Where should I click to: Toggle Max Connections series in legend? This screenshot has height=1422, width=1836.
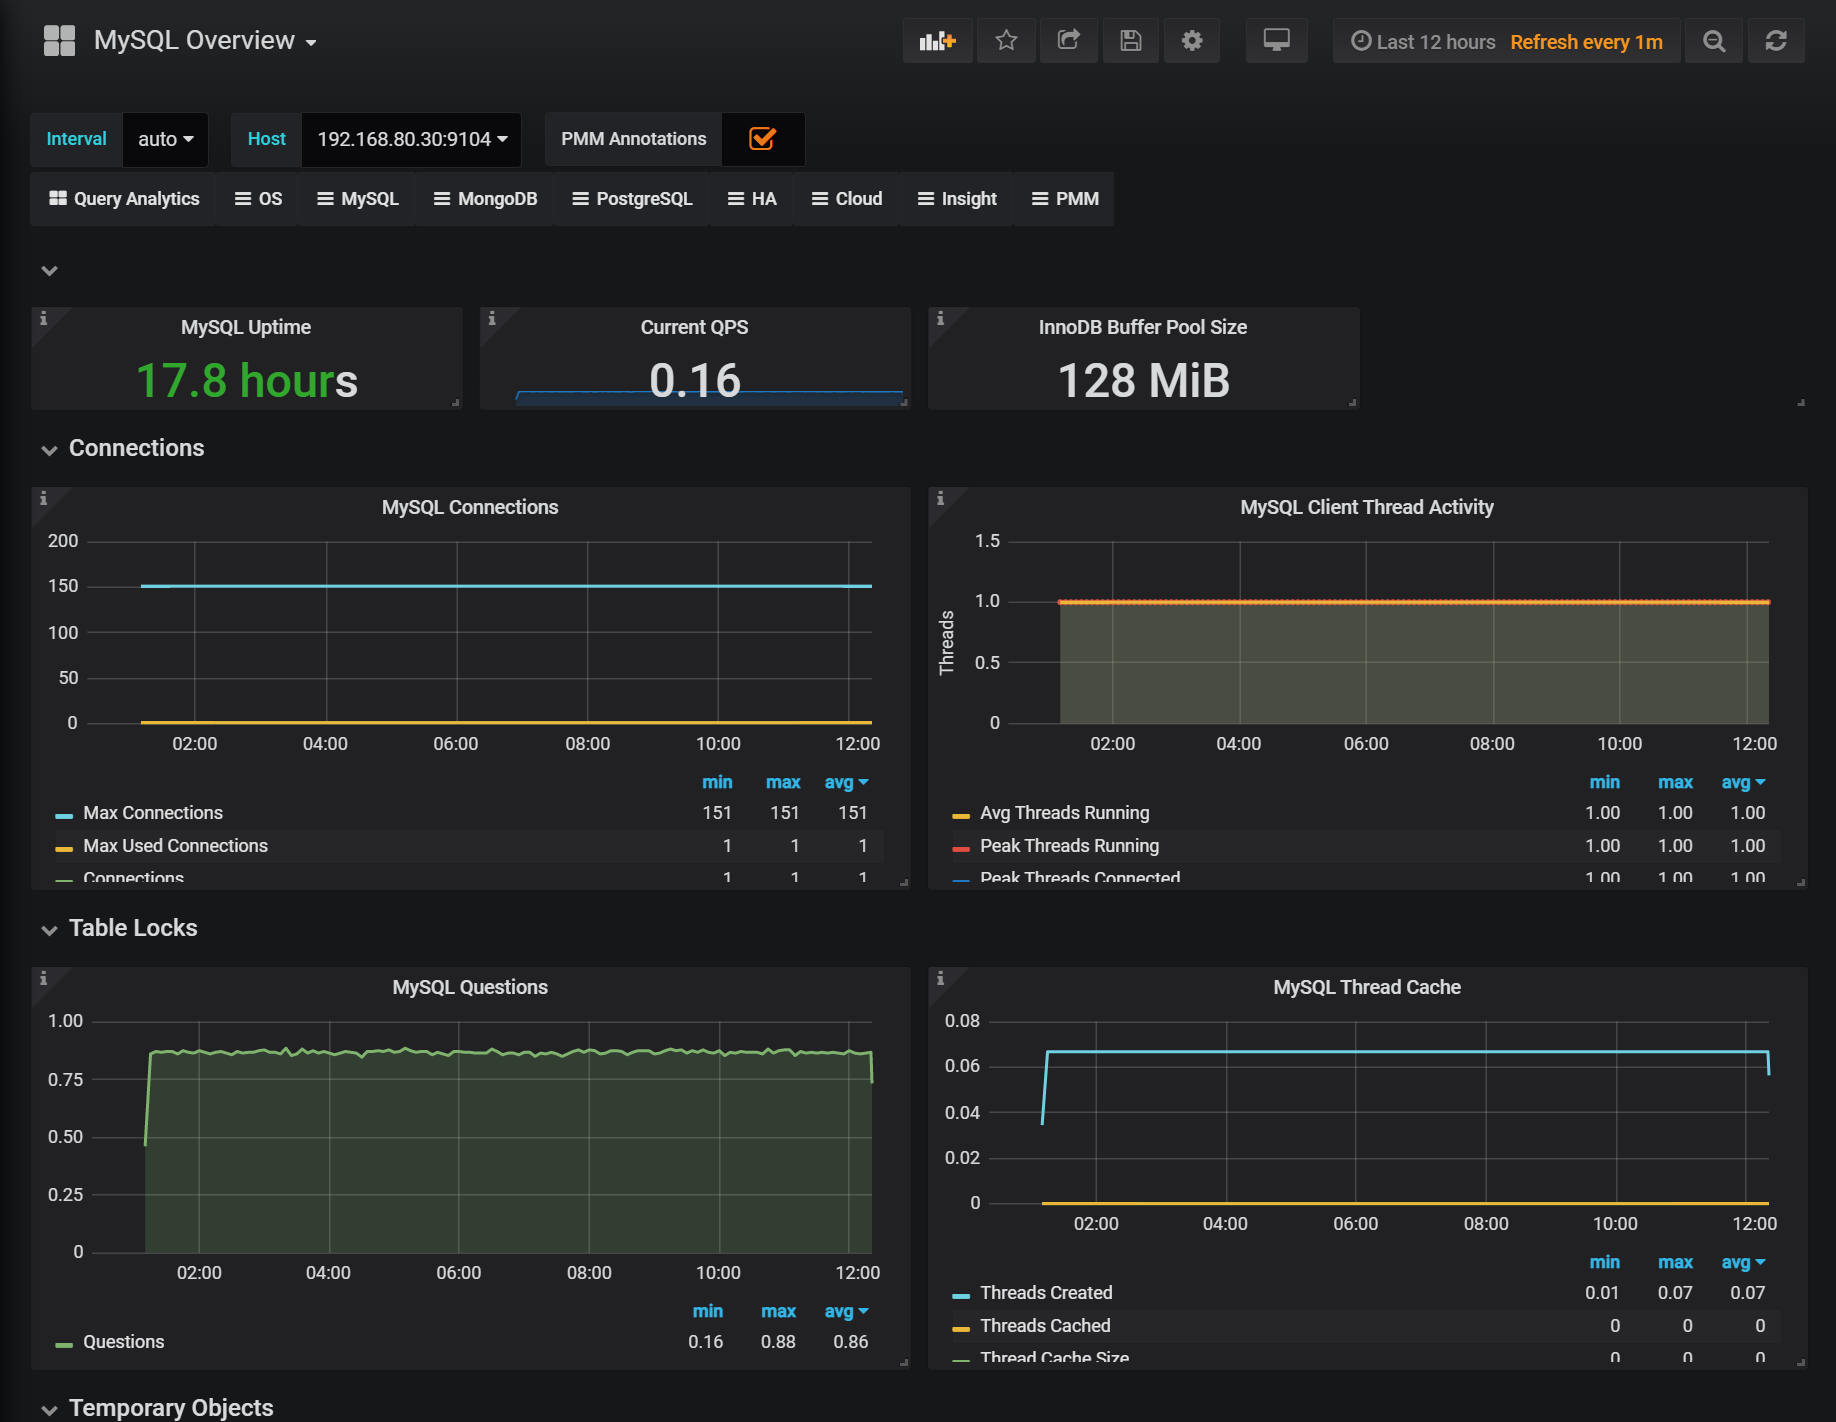[153, 813]
